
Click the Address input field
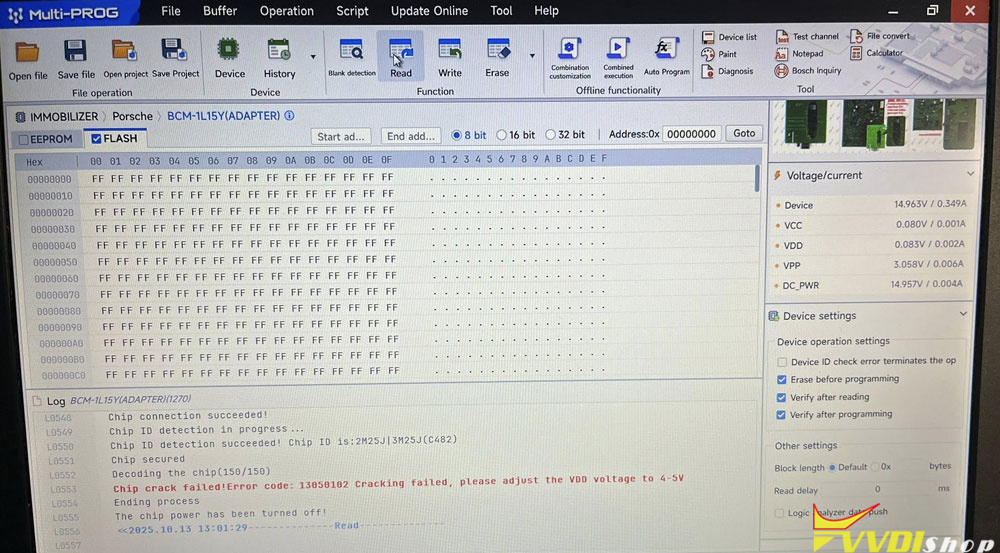click(x=690, y=134)
